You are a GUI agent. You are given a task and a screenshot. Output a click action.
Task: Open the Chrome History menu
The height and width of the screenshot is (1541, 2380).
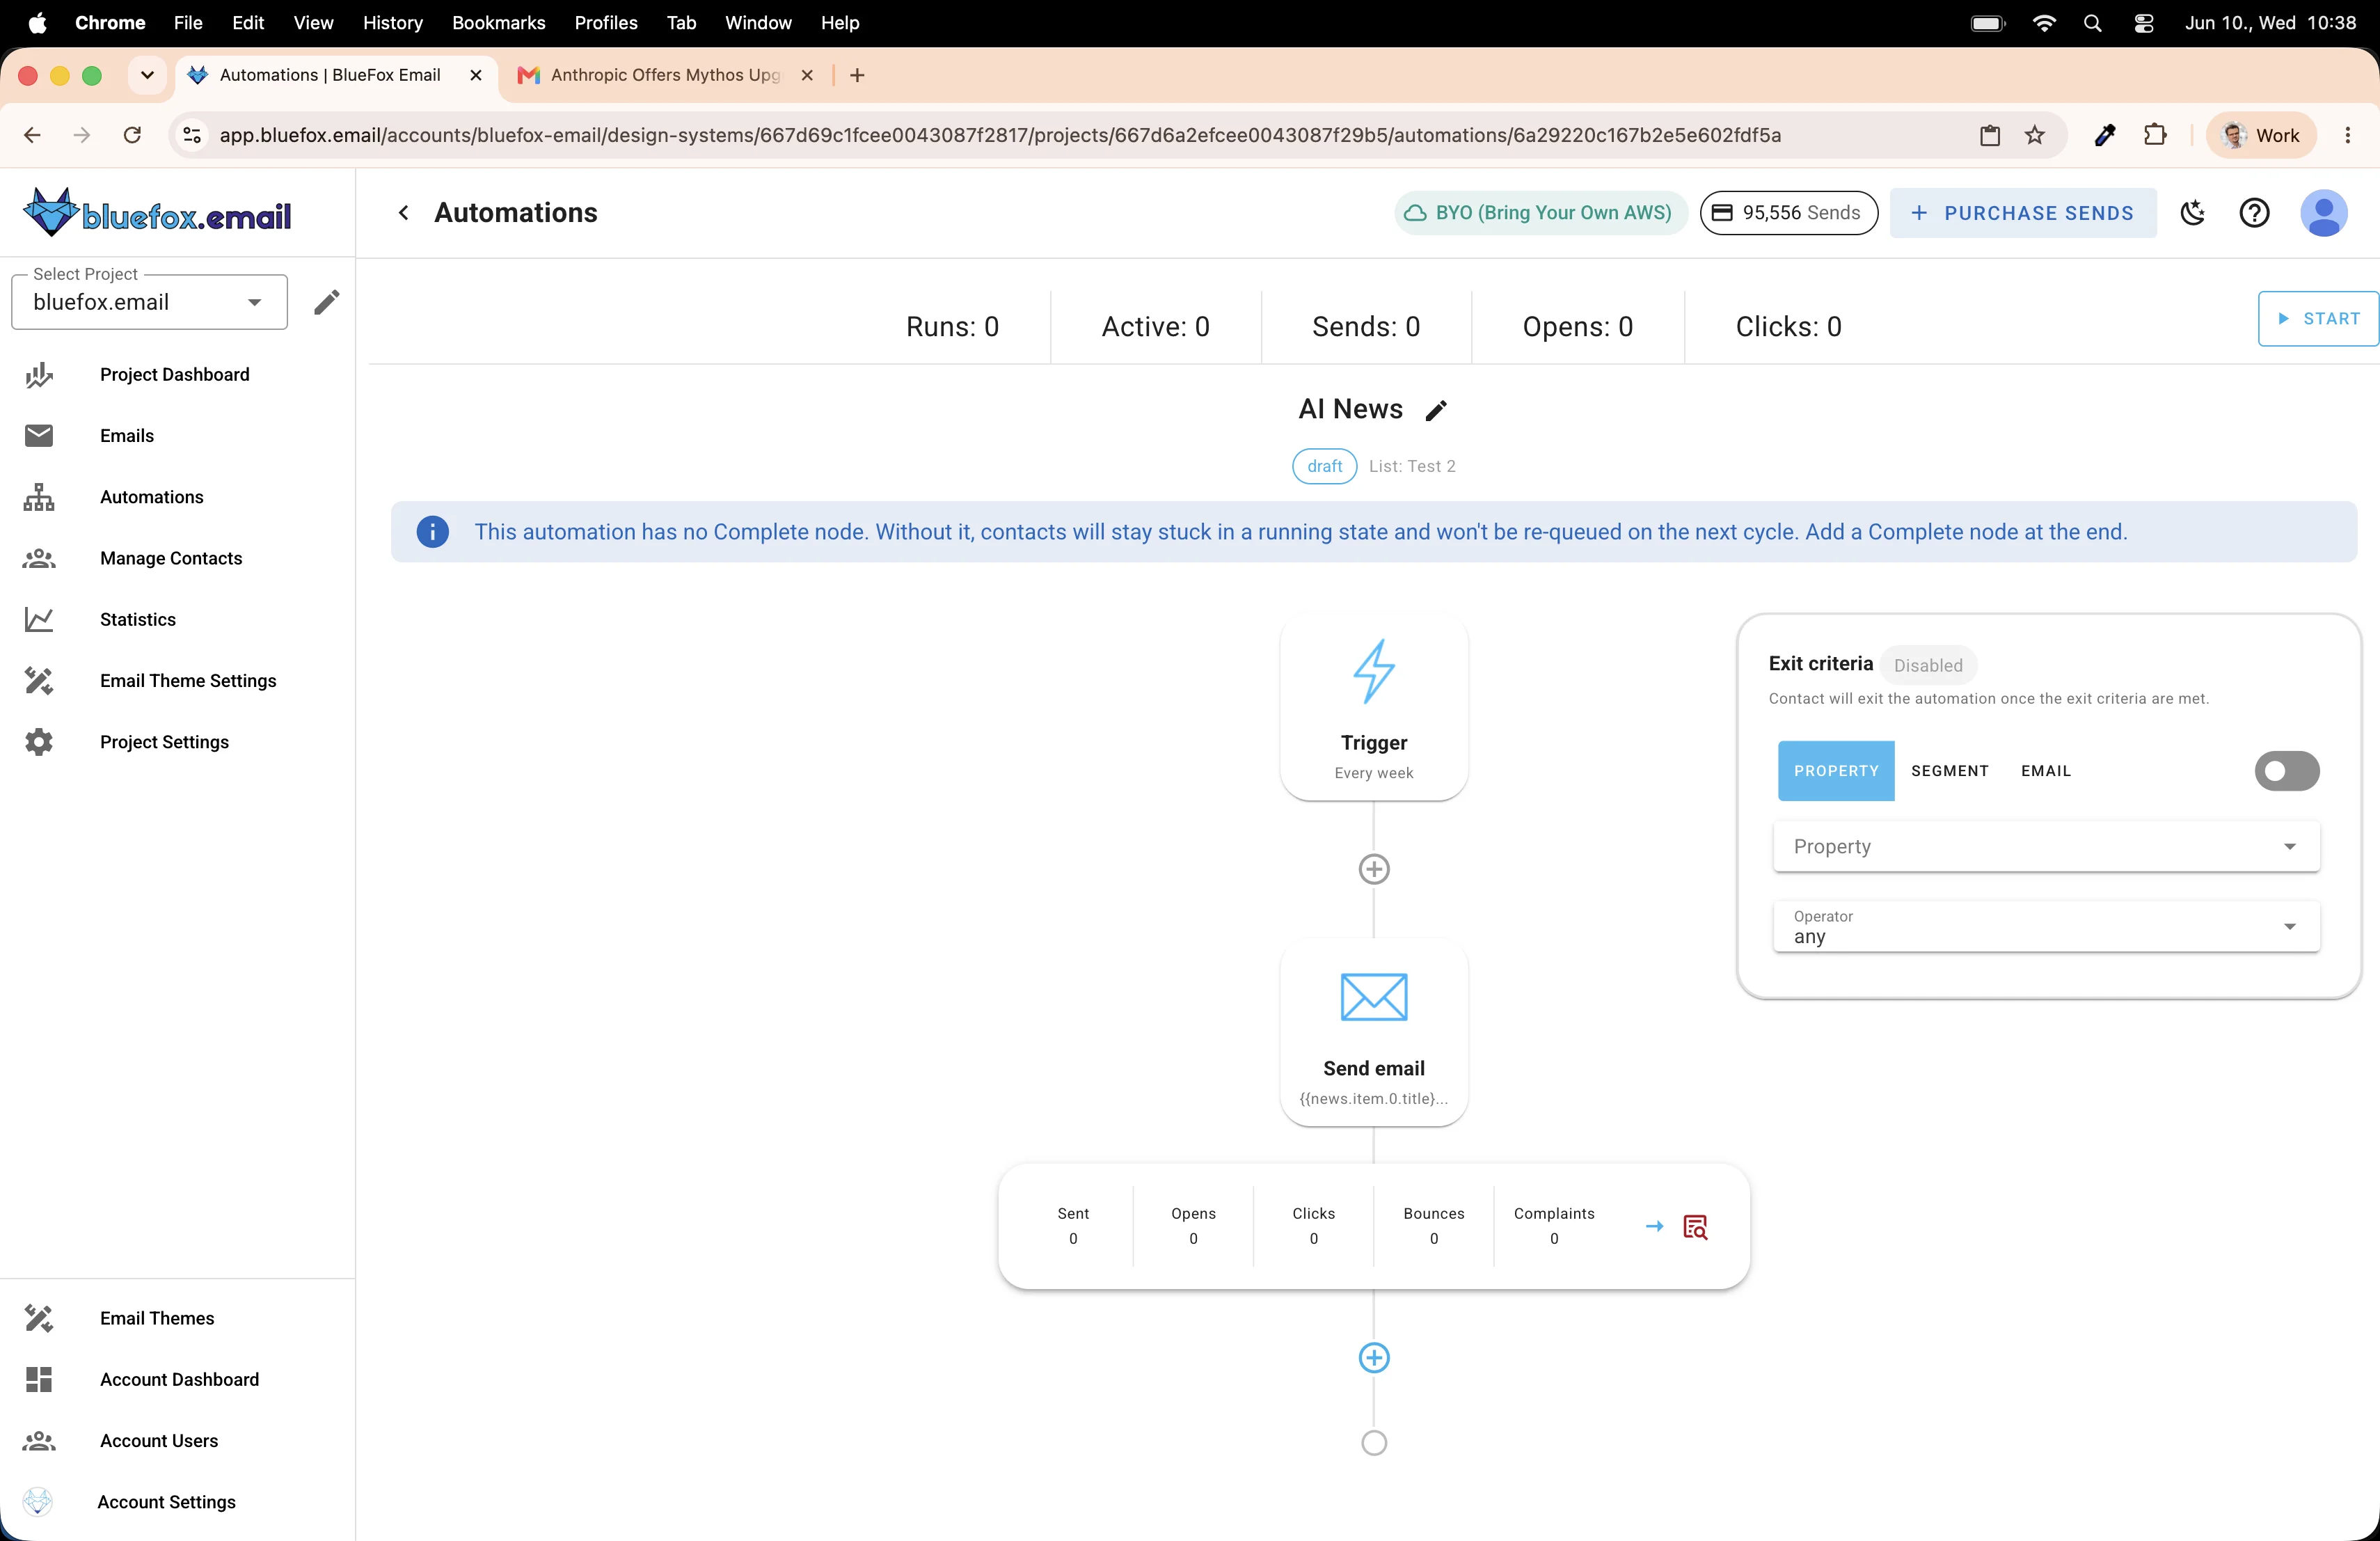(x=392, y=22)
